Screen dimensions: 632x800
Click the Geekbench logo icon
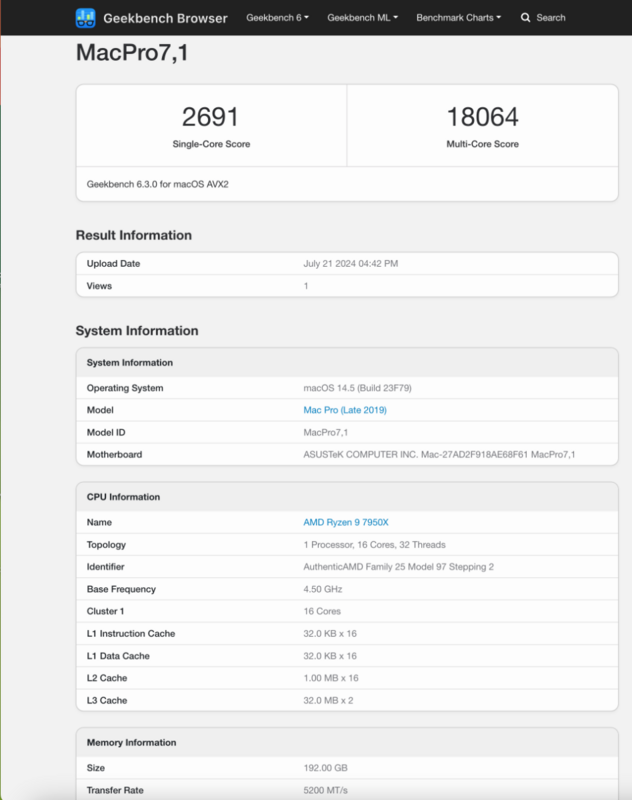(86, 18)
